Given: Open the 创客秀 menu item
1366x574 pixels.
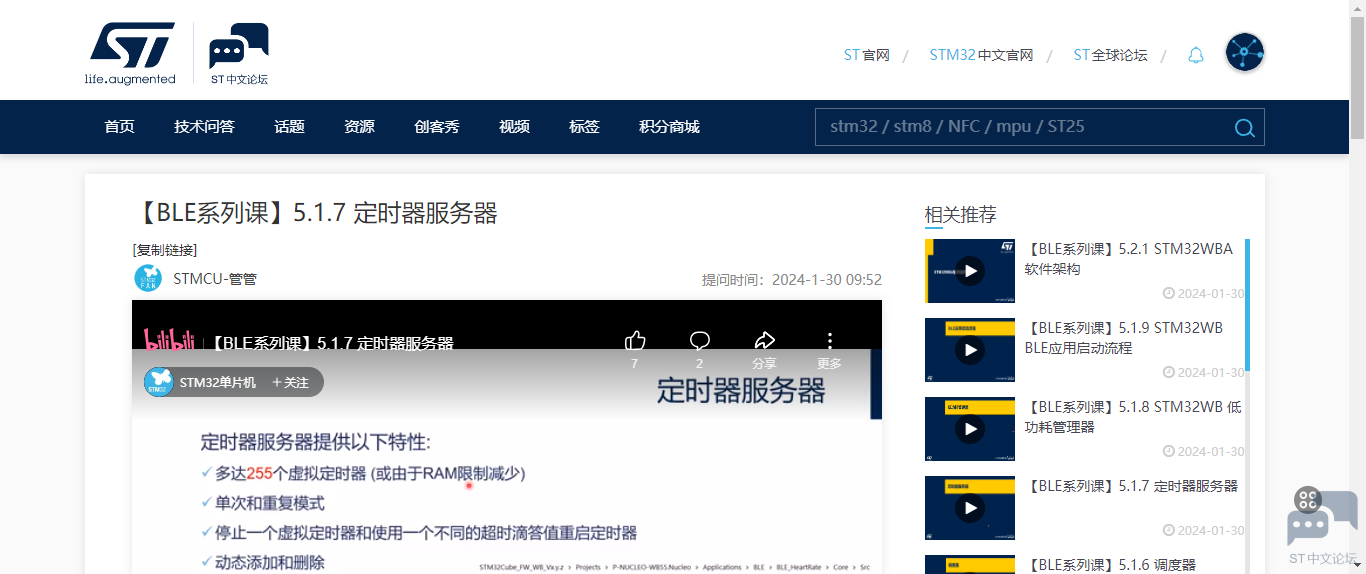Looking at the screenshot, I should click(437, 127).
